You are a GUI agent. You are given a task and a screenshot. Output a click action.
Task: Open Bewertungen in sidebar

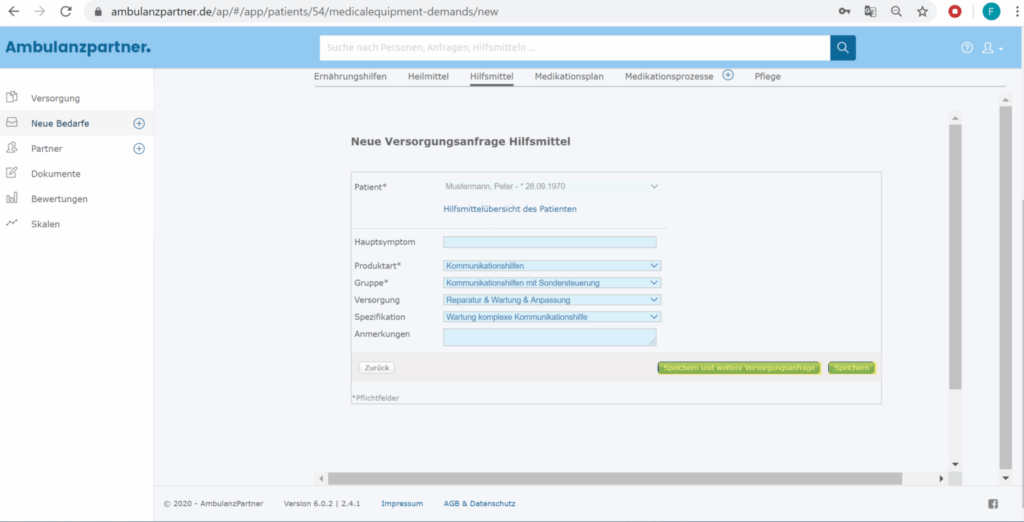[x=59, y=199]
